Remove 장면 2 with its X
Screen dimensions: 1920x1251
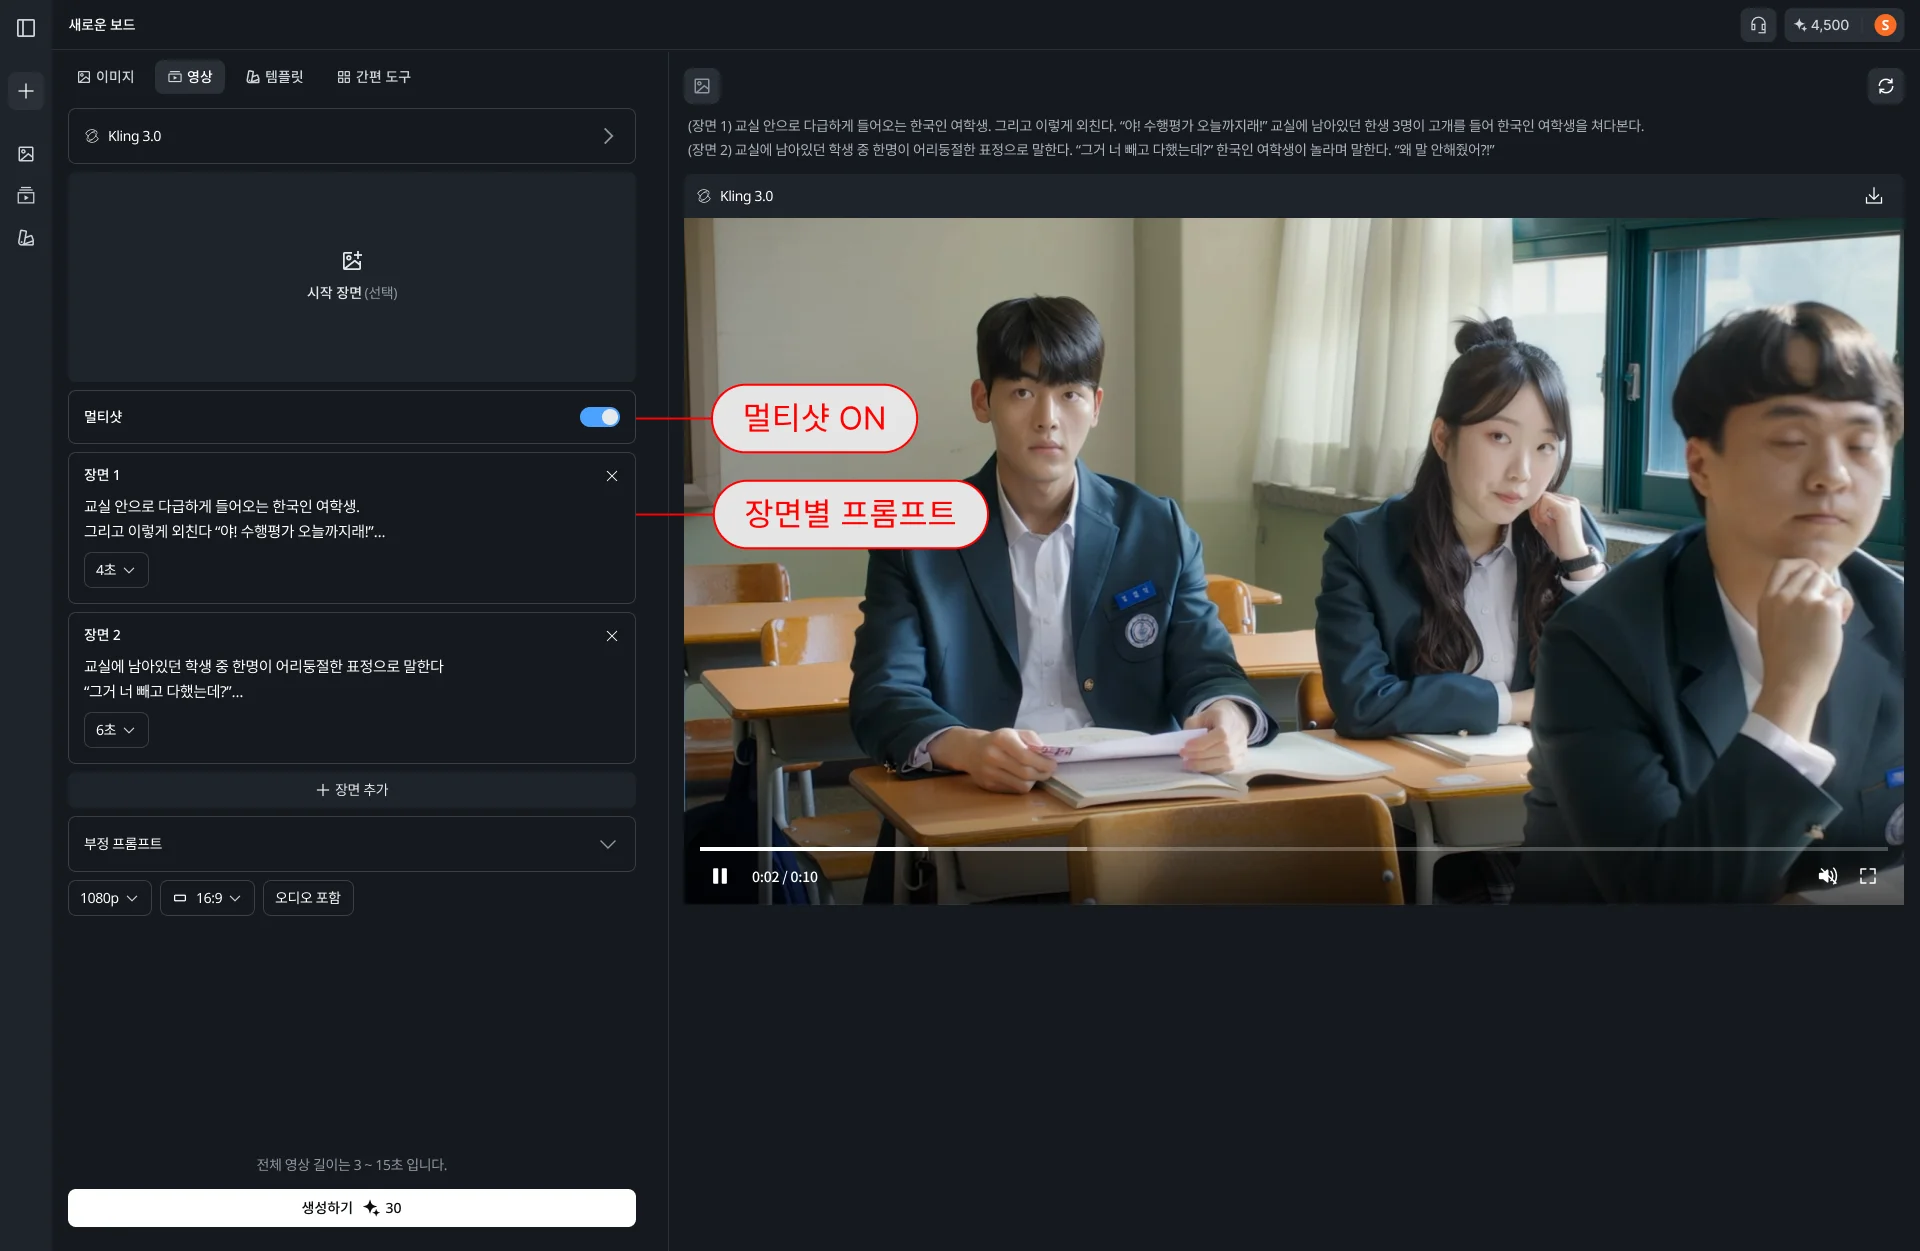point(611,636)
